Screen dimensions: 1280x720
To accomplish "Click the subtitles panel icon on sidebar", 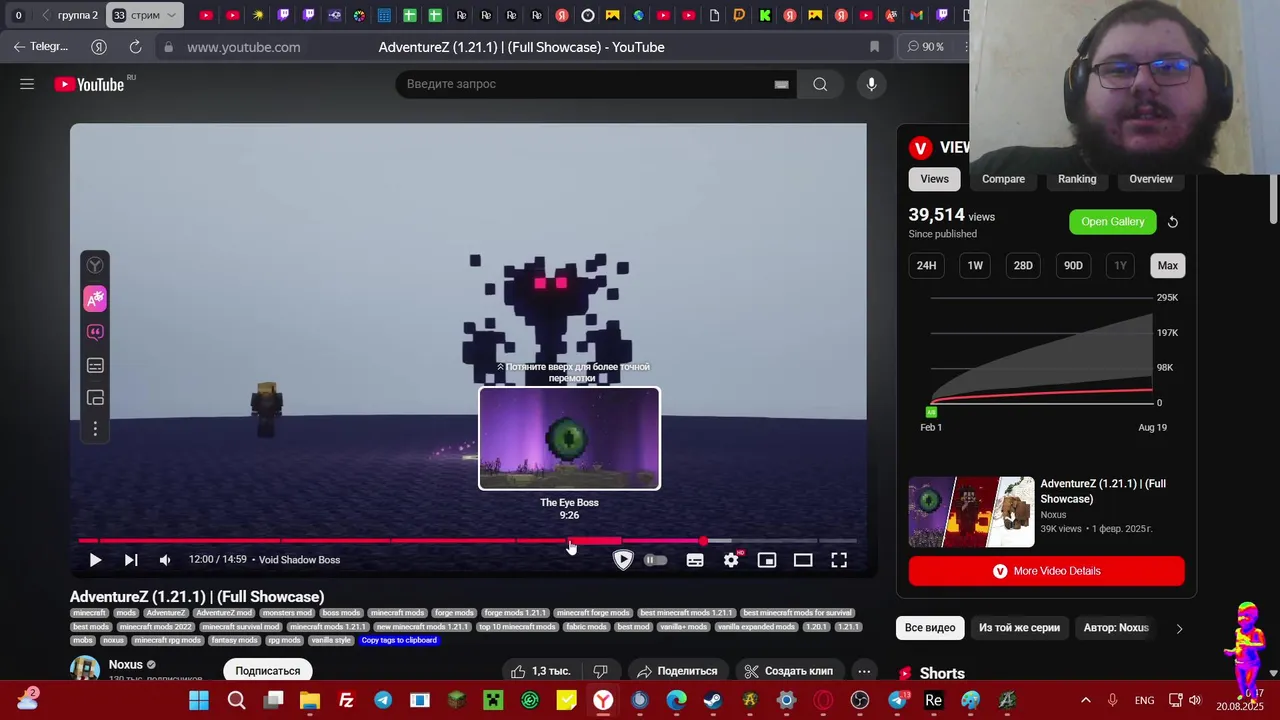I will (x=95, y=365).
